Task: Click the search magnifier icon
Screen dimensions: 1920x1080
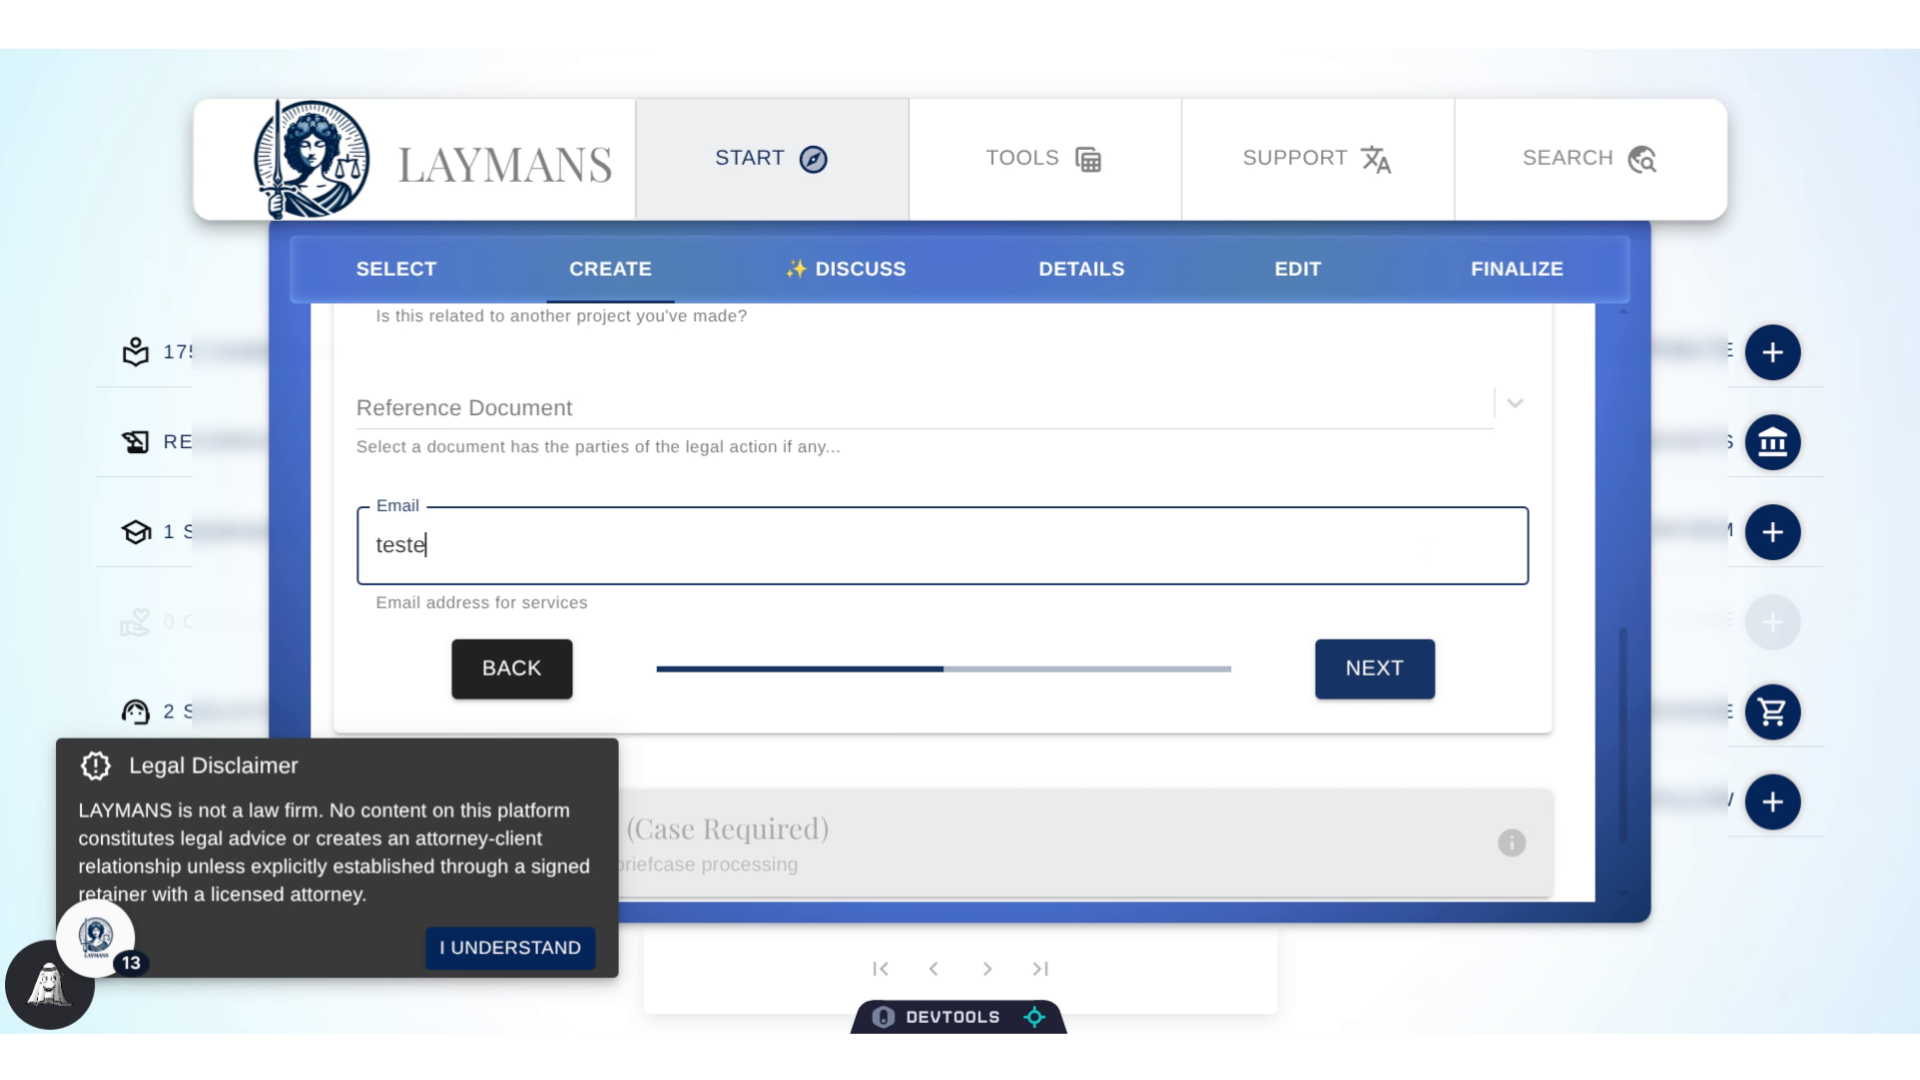Action: point(1642,159)
